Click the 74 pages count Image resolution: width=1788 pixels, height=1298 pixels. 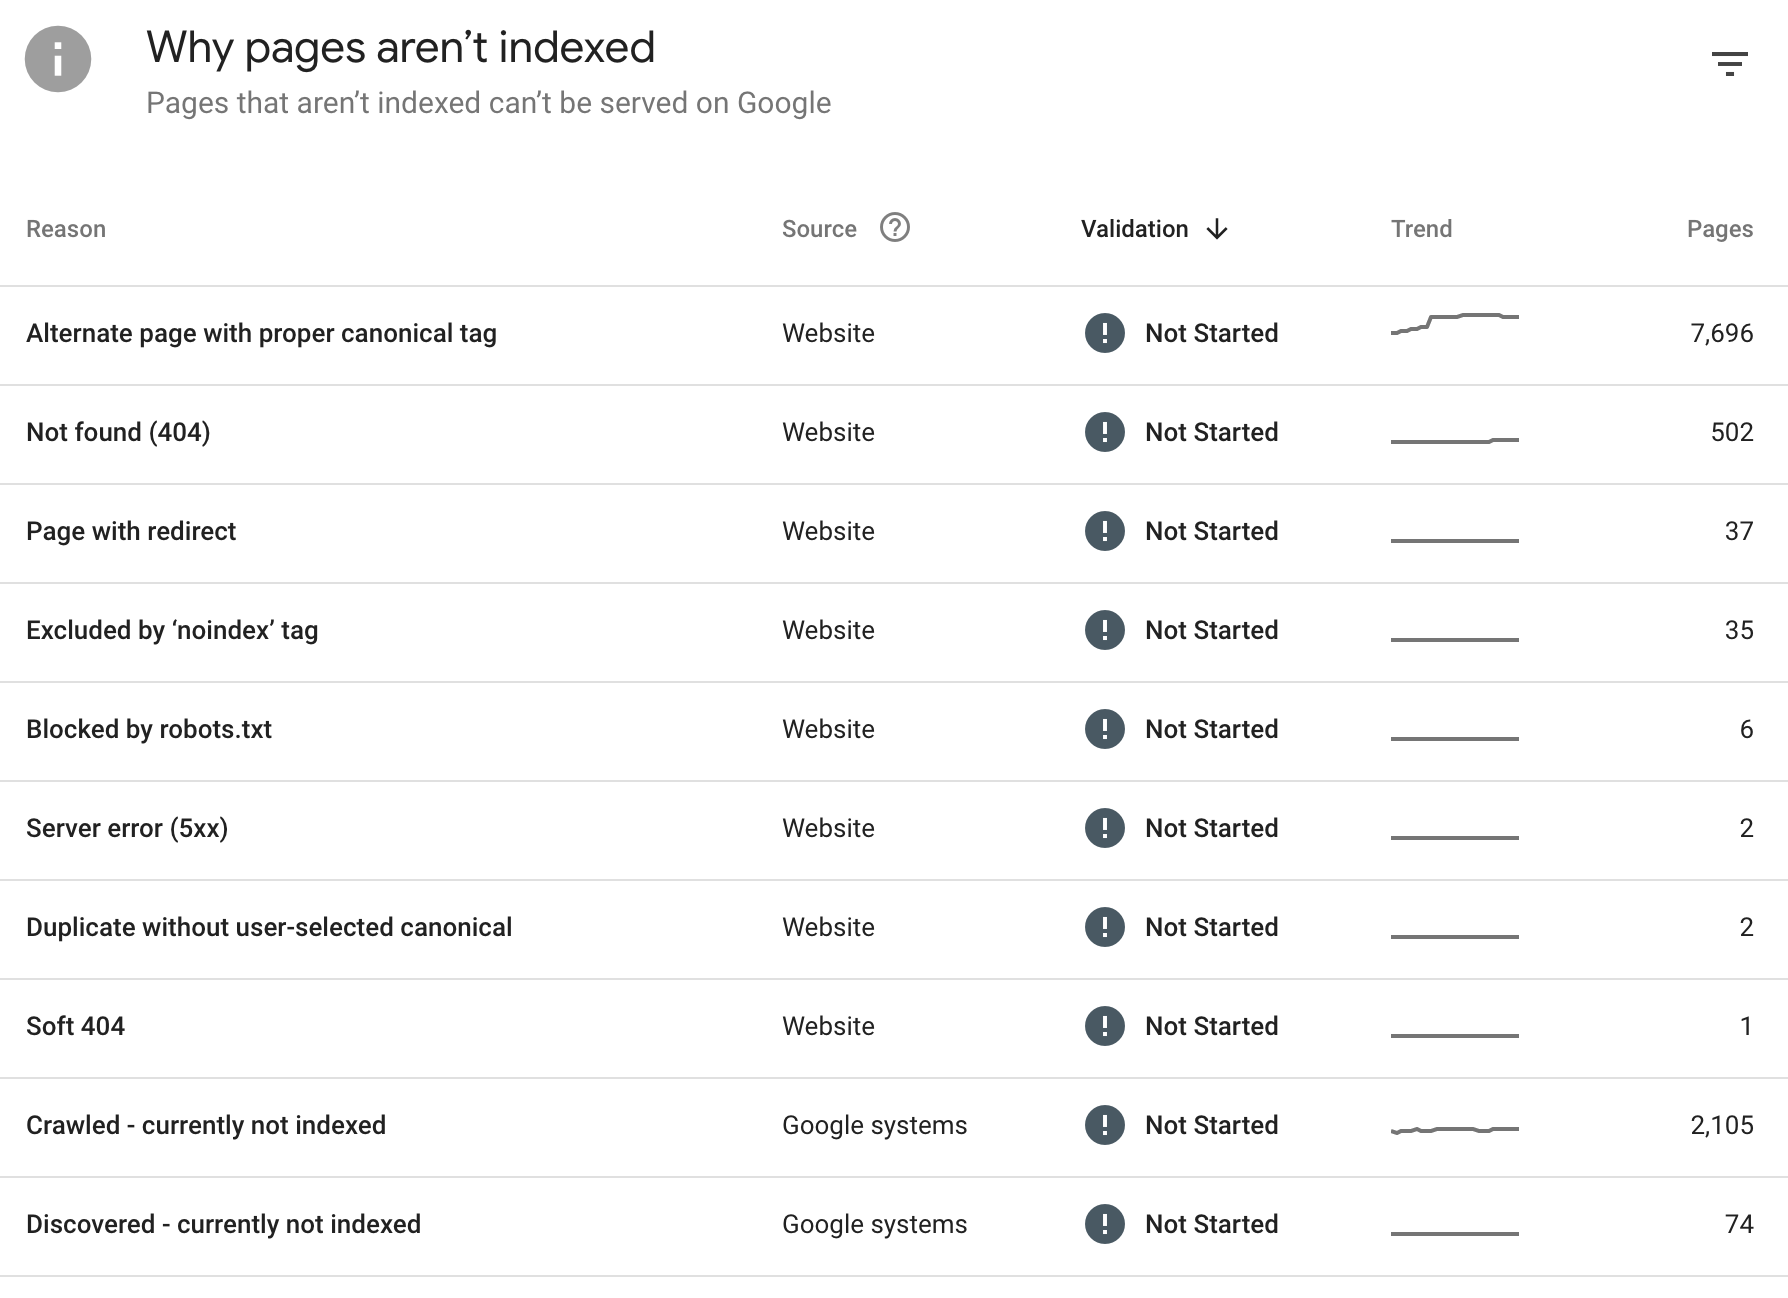coord(1739,1224)
